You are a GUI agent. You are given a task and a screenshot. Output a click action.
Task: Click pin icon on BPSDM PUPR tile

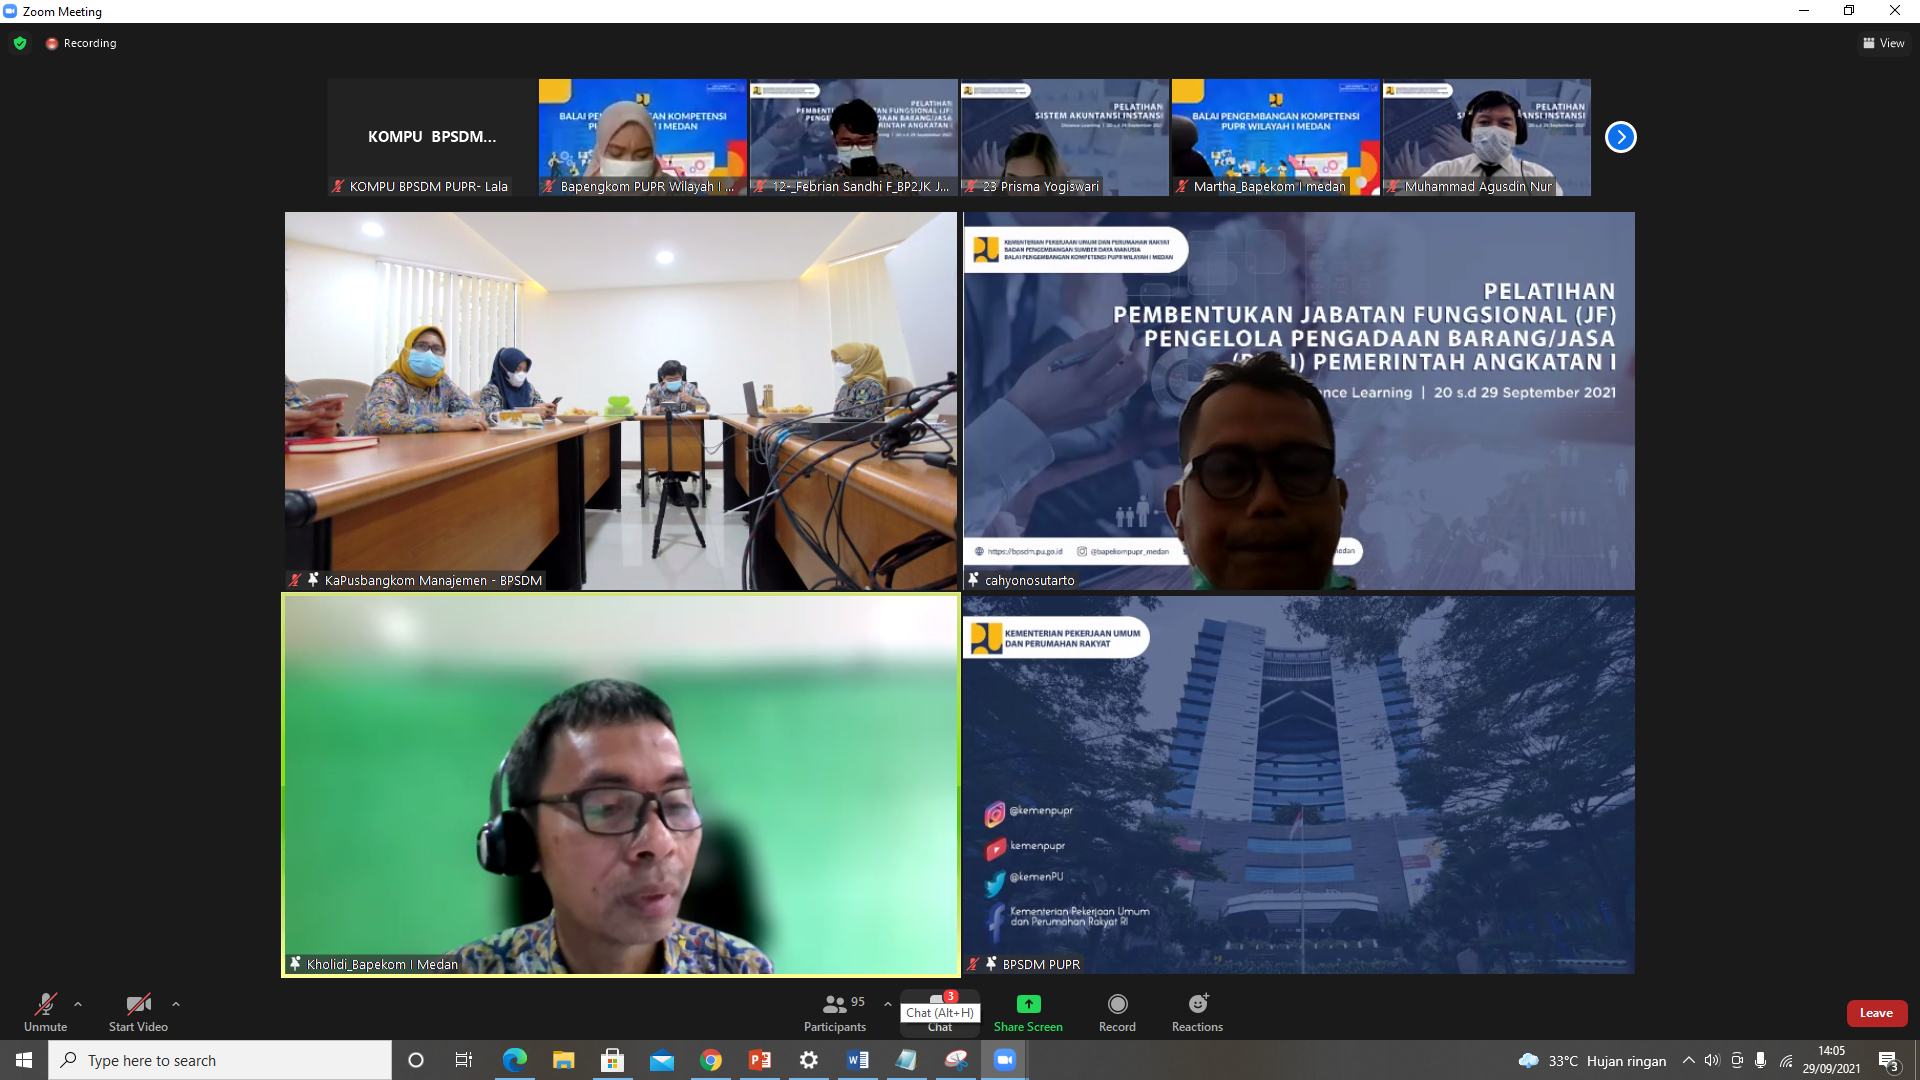click(x=991, y=964)
